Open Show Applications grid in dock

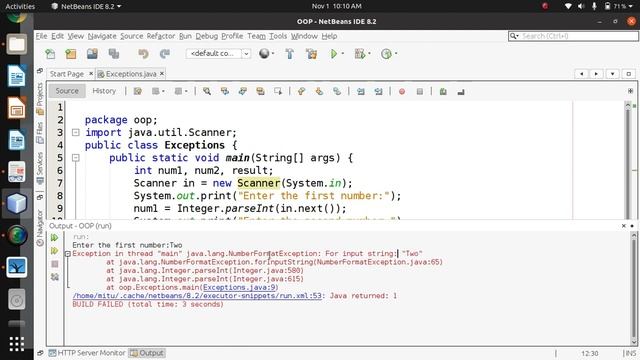coord(17,344)
